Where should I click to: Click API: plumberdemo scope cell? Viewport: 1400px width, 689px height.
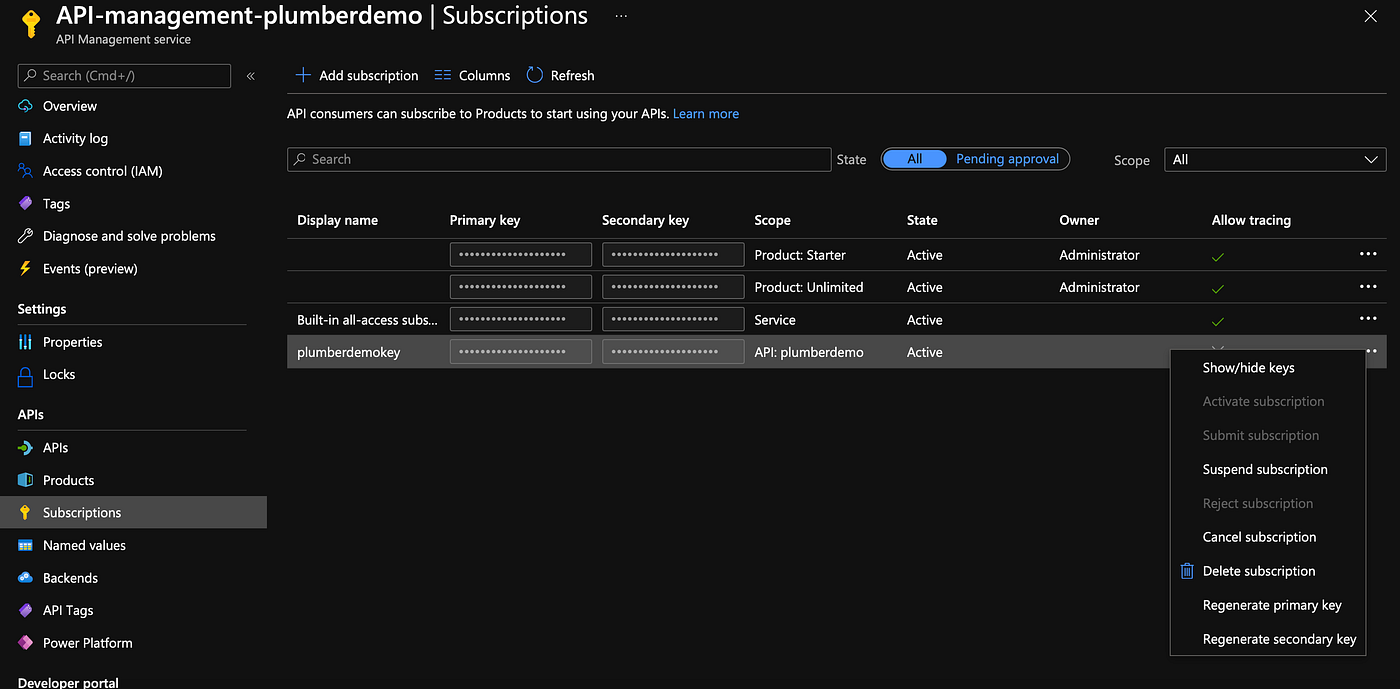[809, 352]
